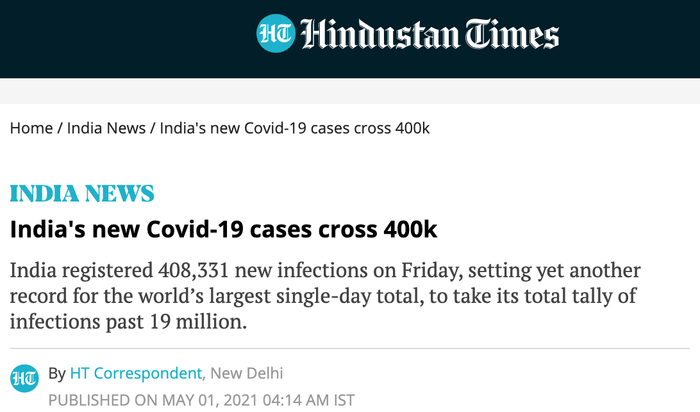Click the divider line below the summary
Image resolution: width=700 pixels, height=412 pixels.
coord(350,349)
